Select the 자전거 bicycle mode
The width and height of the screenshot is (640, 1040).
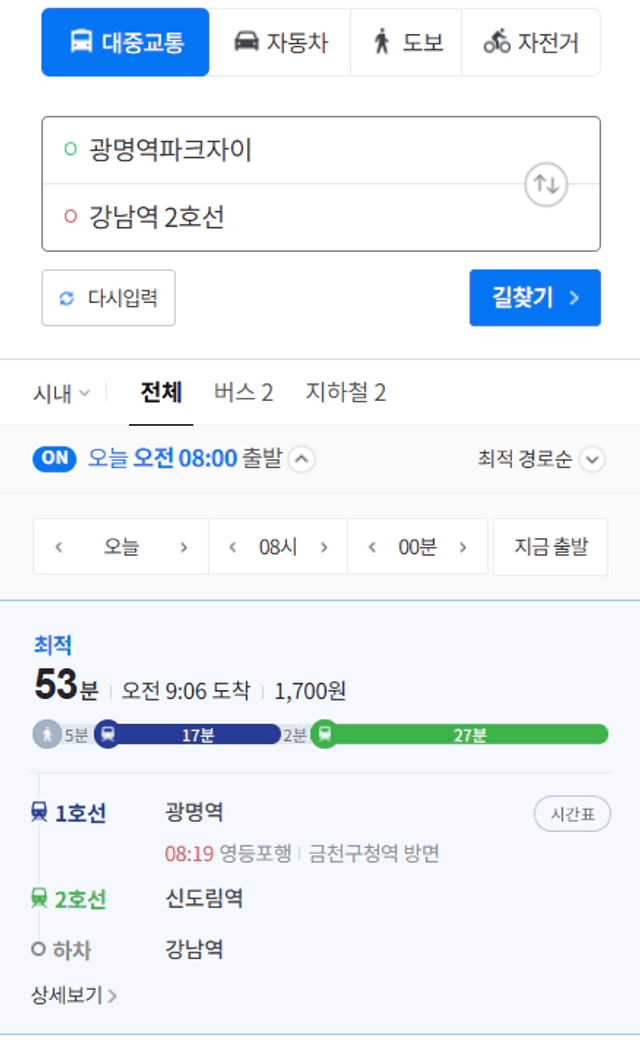(x=531, y=42)
